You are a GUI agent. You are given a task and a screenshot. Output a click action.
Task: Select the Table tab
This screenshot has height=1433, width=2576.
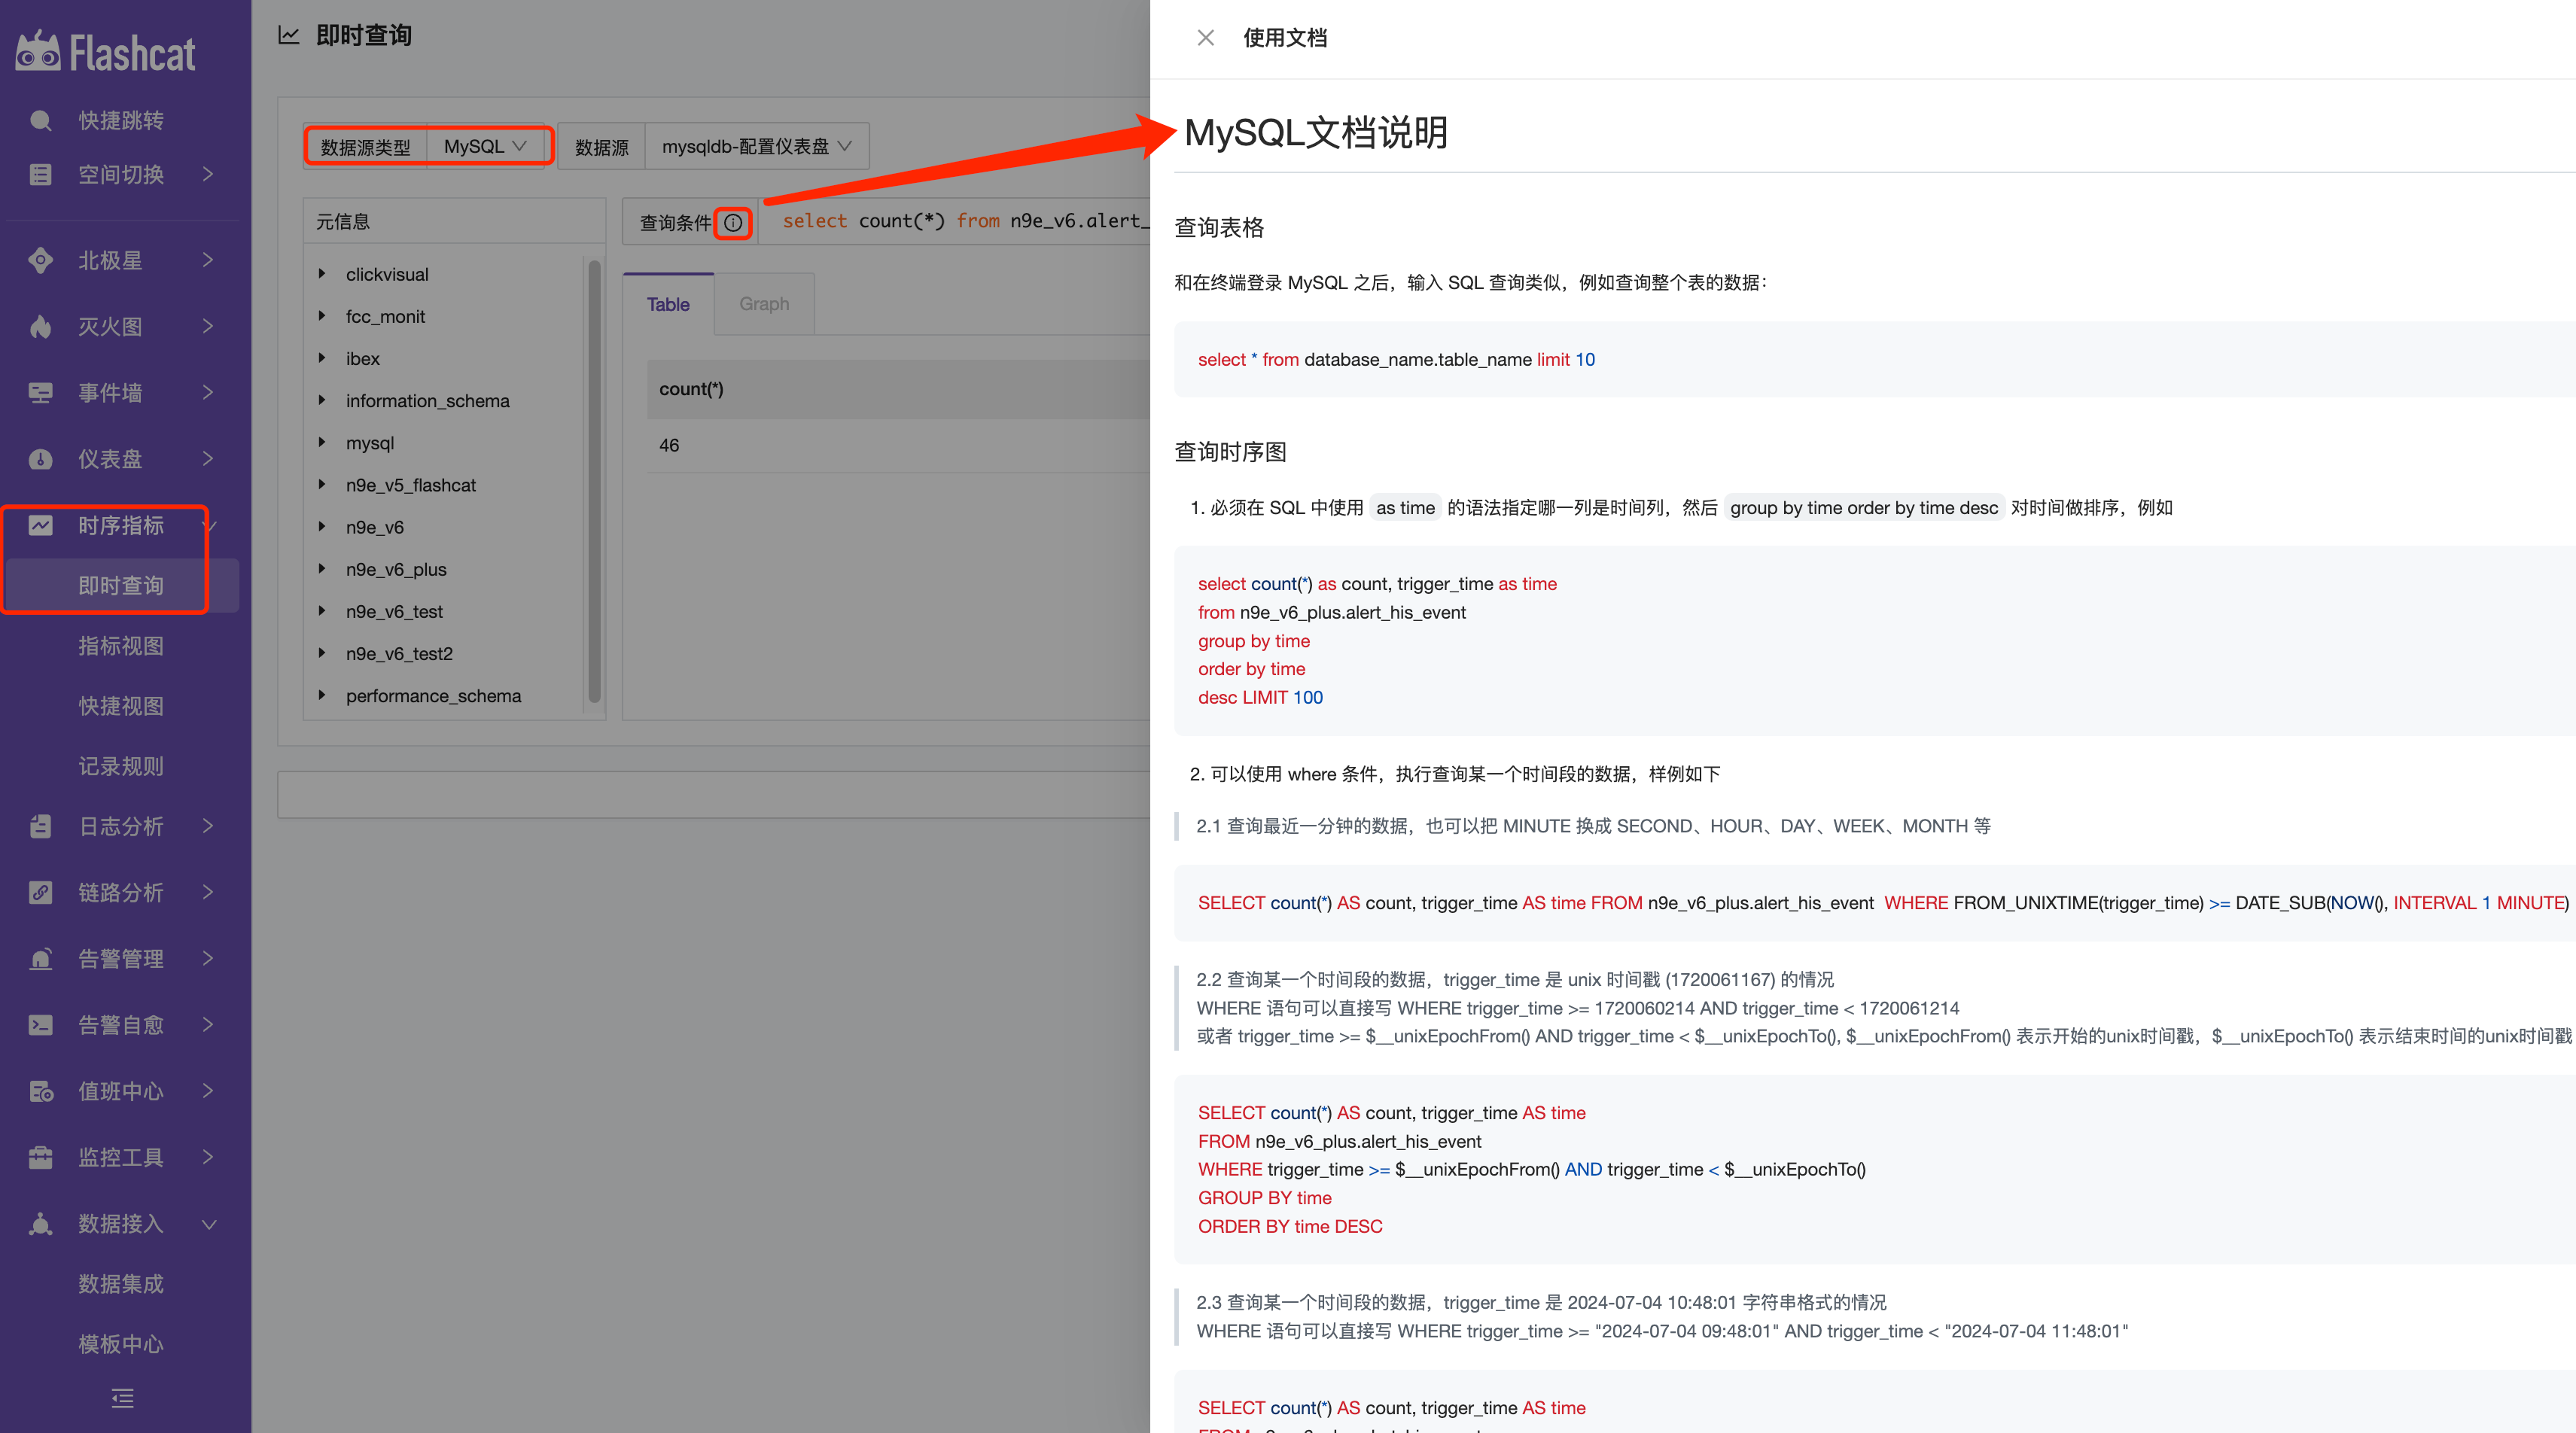pos(668,304)
